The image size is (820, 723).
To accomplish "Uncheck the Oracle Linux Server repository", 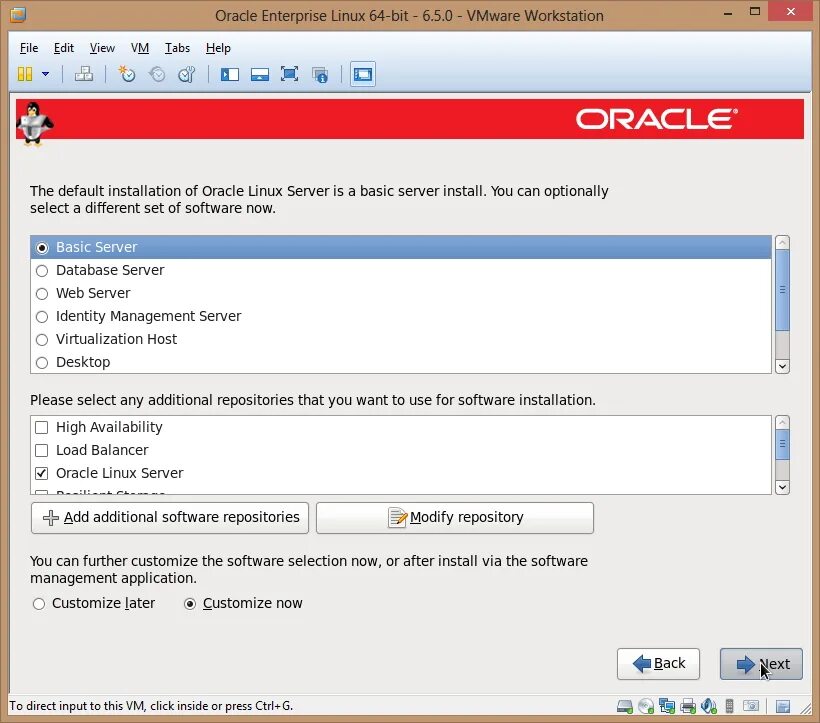I will pyautogui.click(x=41, y=474).
